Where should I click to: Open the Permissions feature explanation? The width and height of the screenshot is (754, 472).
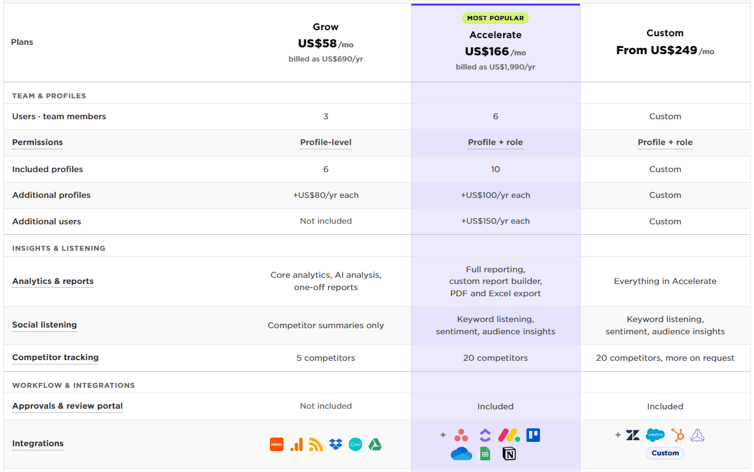(38, 142)
